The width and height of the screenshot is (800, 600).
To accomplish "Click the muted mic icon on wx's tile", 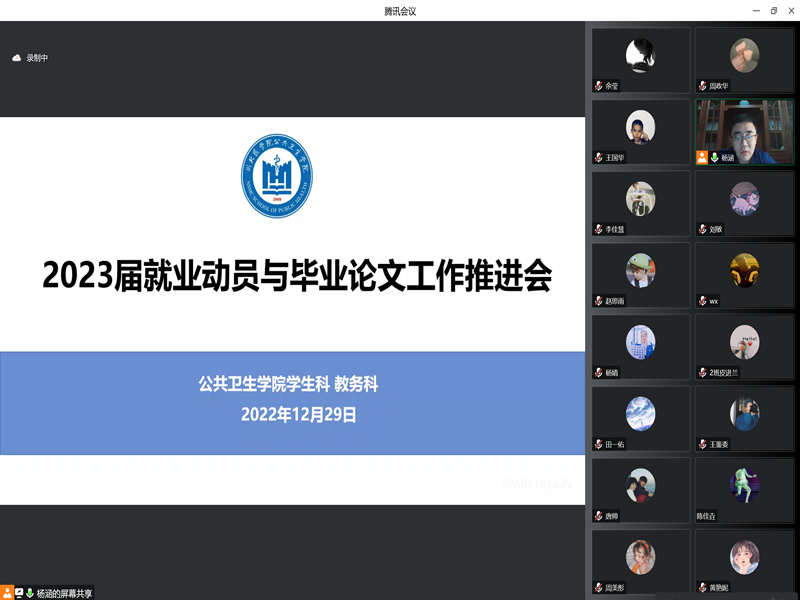I will point(704,301).
